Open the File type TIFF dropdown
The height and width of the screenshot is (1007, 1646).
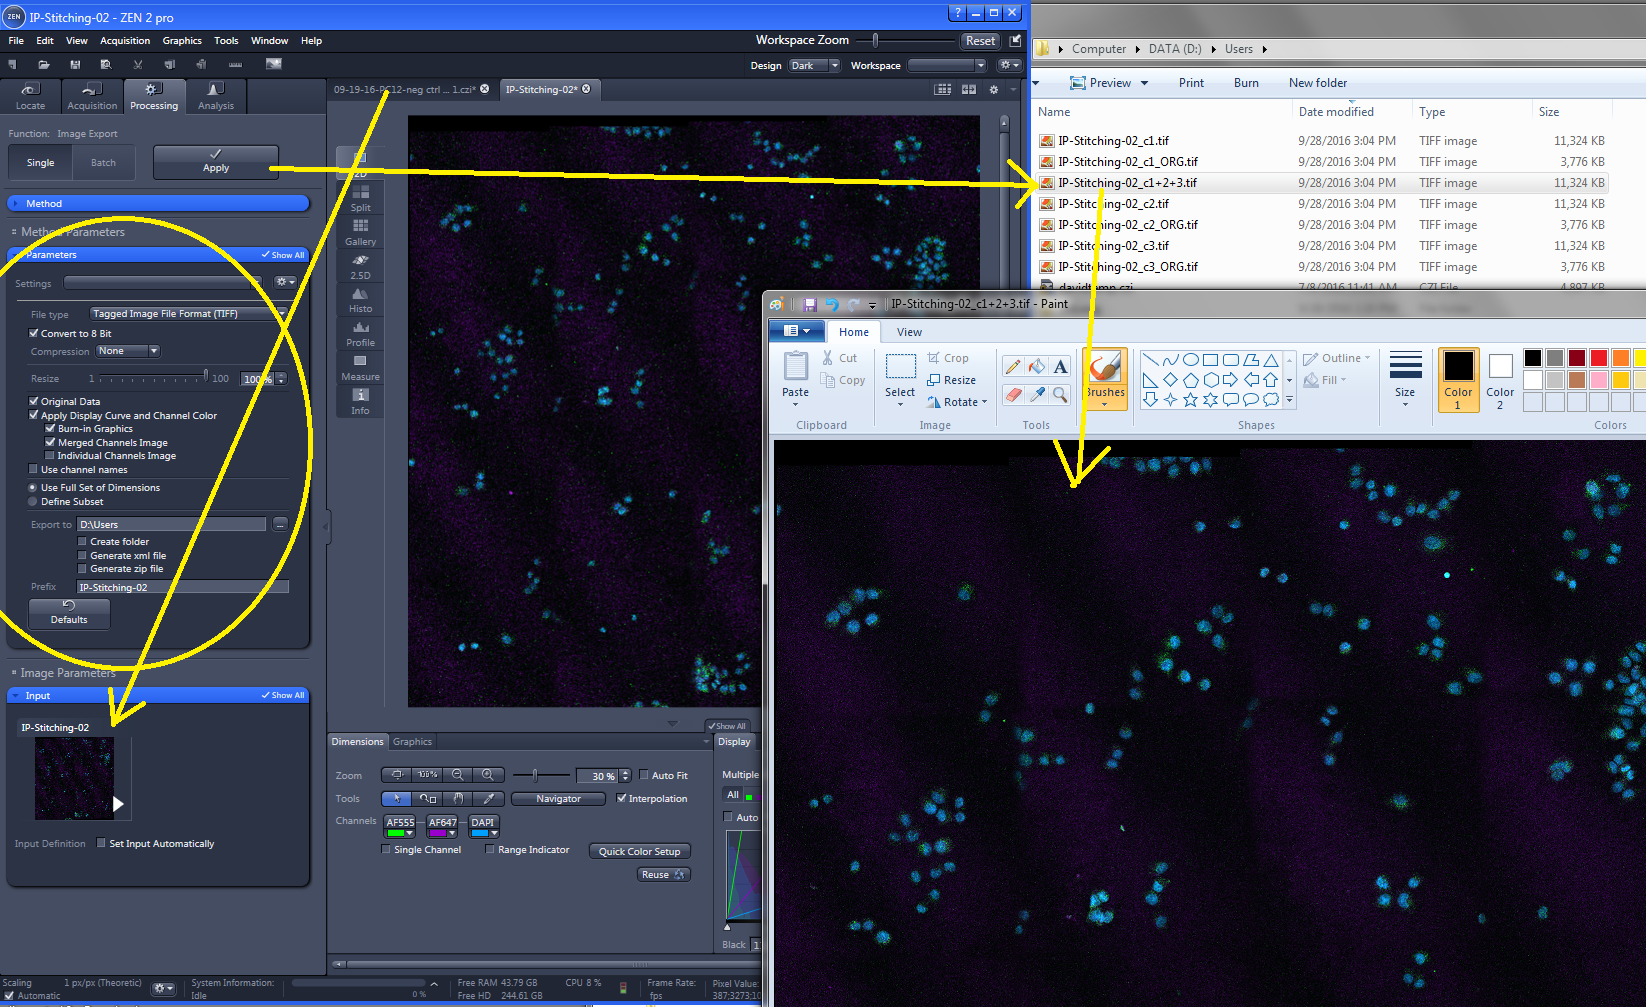point(187,314)
